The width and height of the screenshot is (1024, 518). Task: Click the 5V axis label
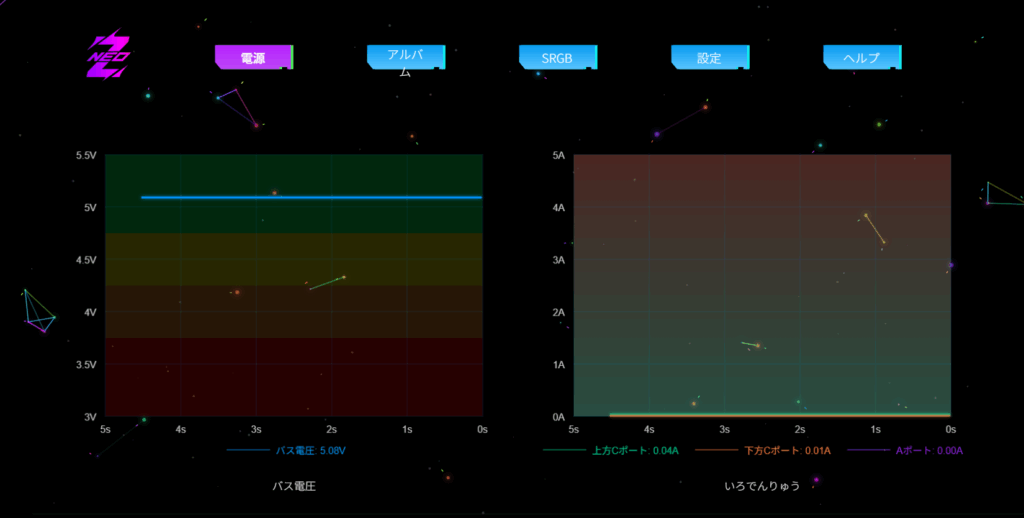pos(90,208)
